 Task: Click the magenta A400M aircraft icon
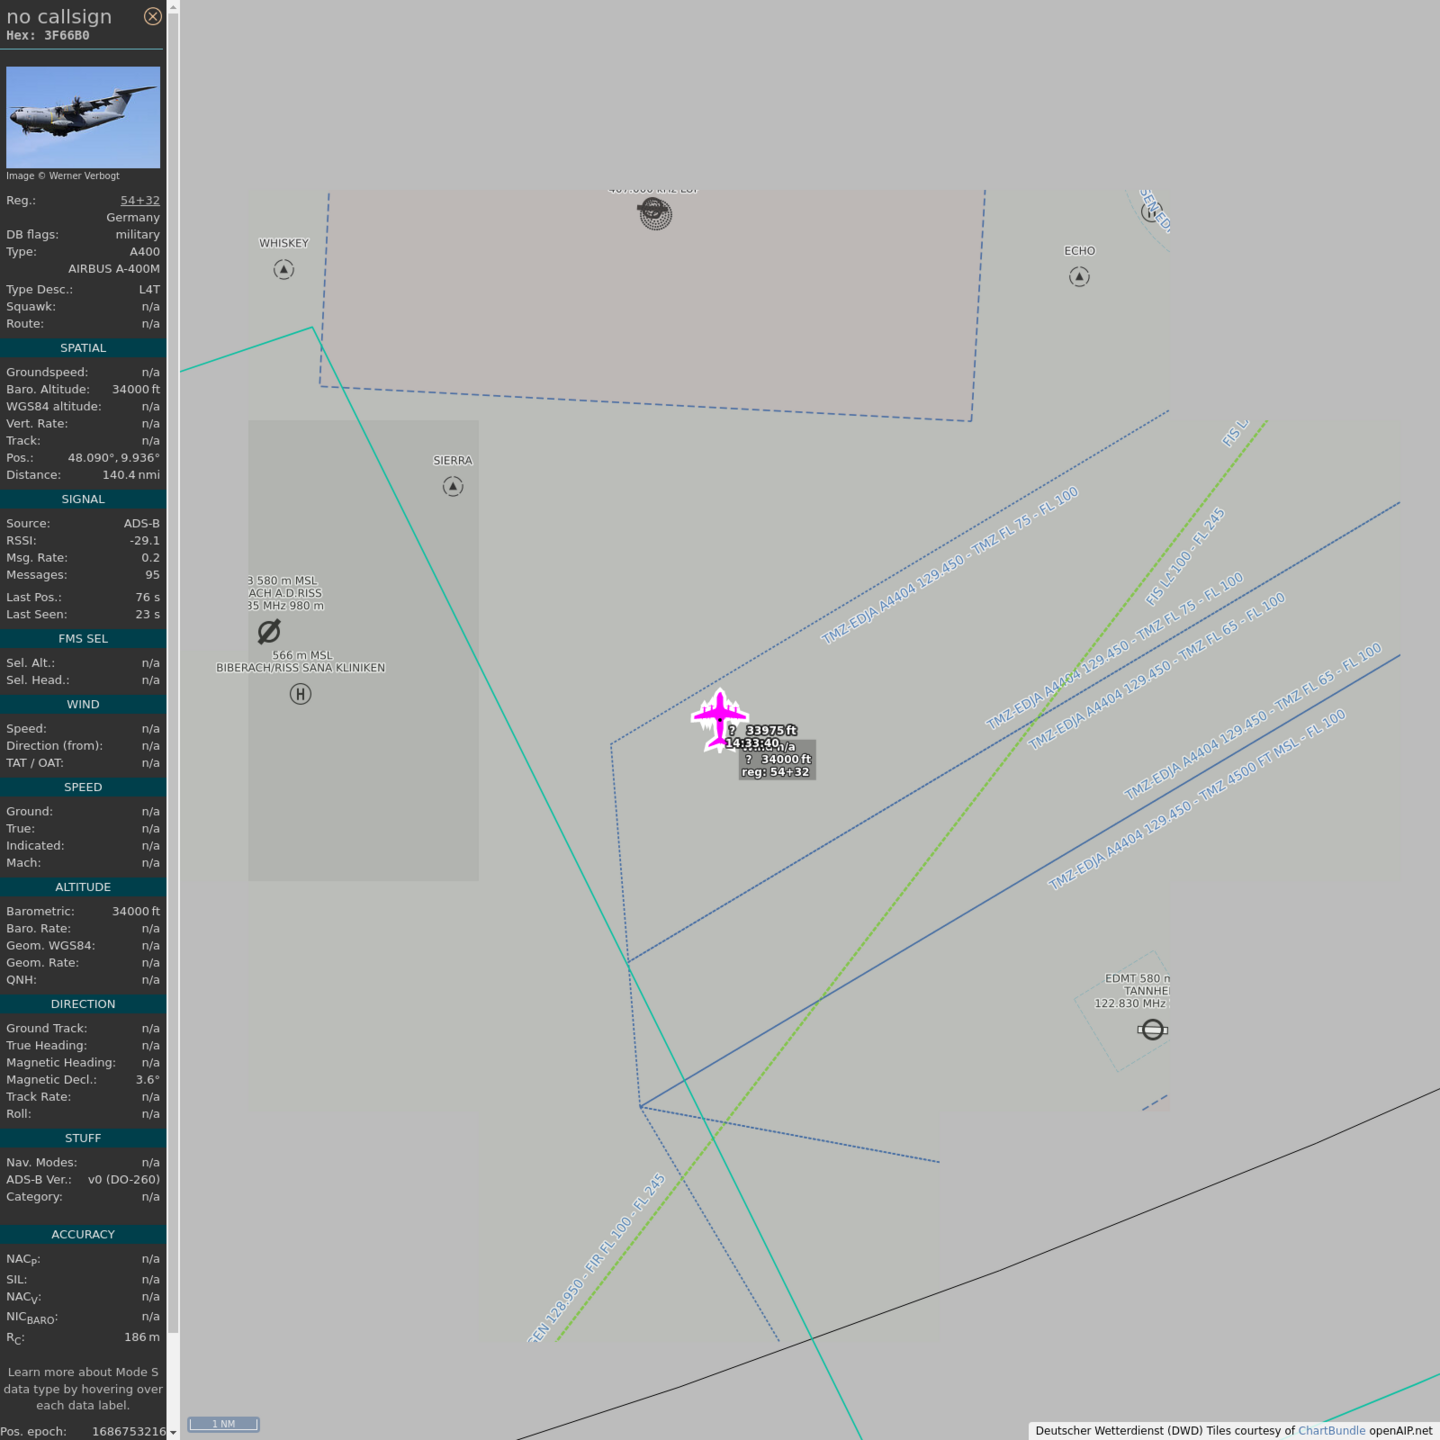(x=719, y=716)
